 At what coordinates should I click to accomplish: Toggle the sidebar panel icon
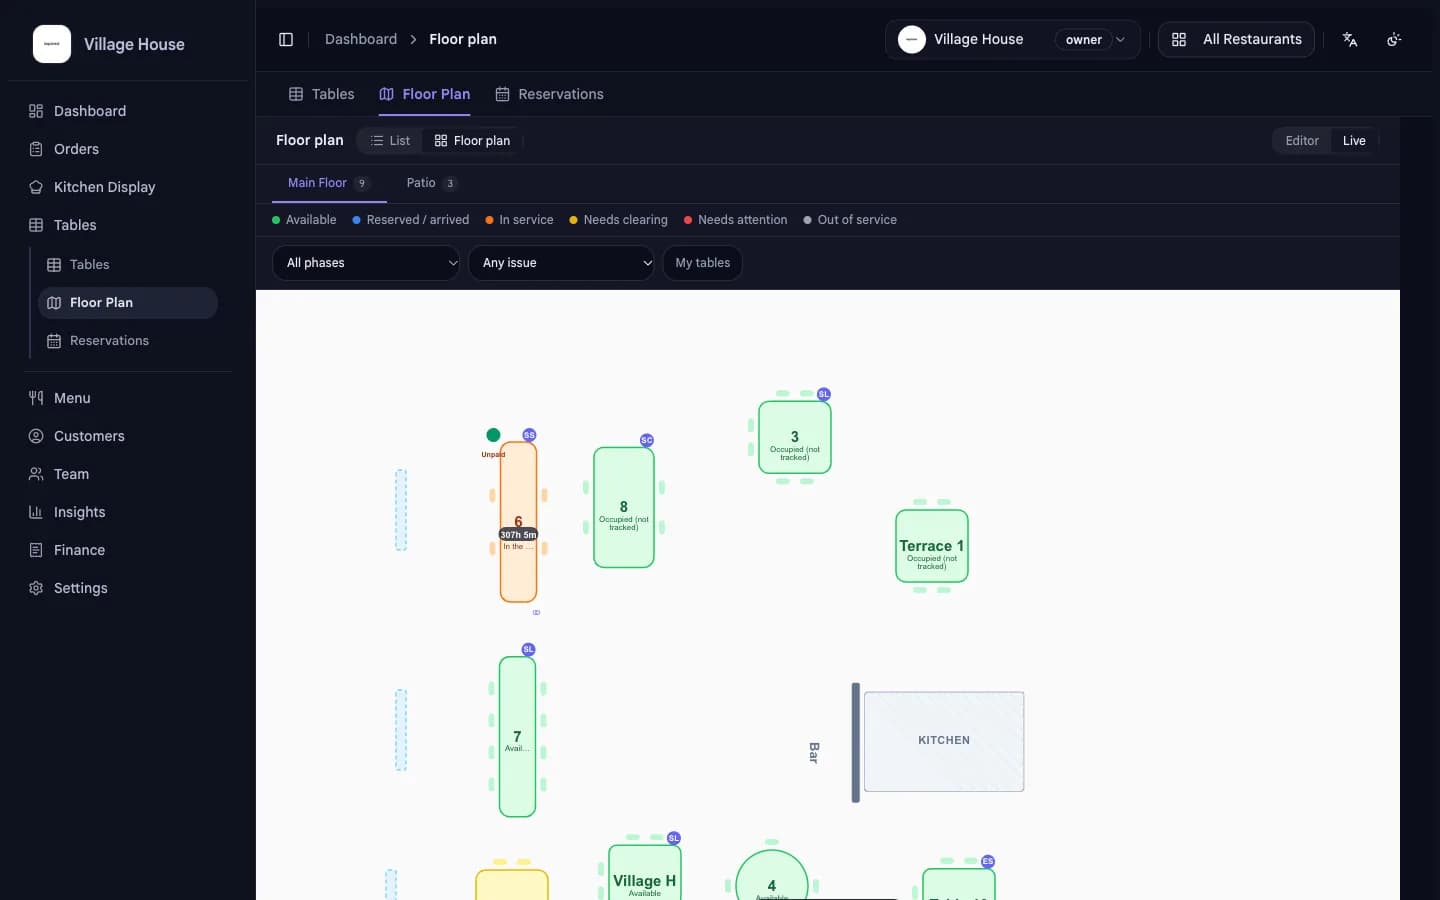[286, 39]
